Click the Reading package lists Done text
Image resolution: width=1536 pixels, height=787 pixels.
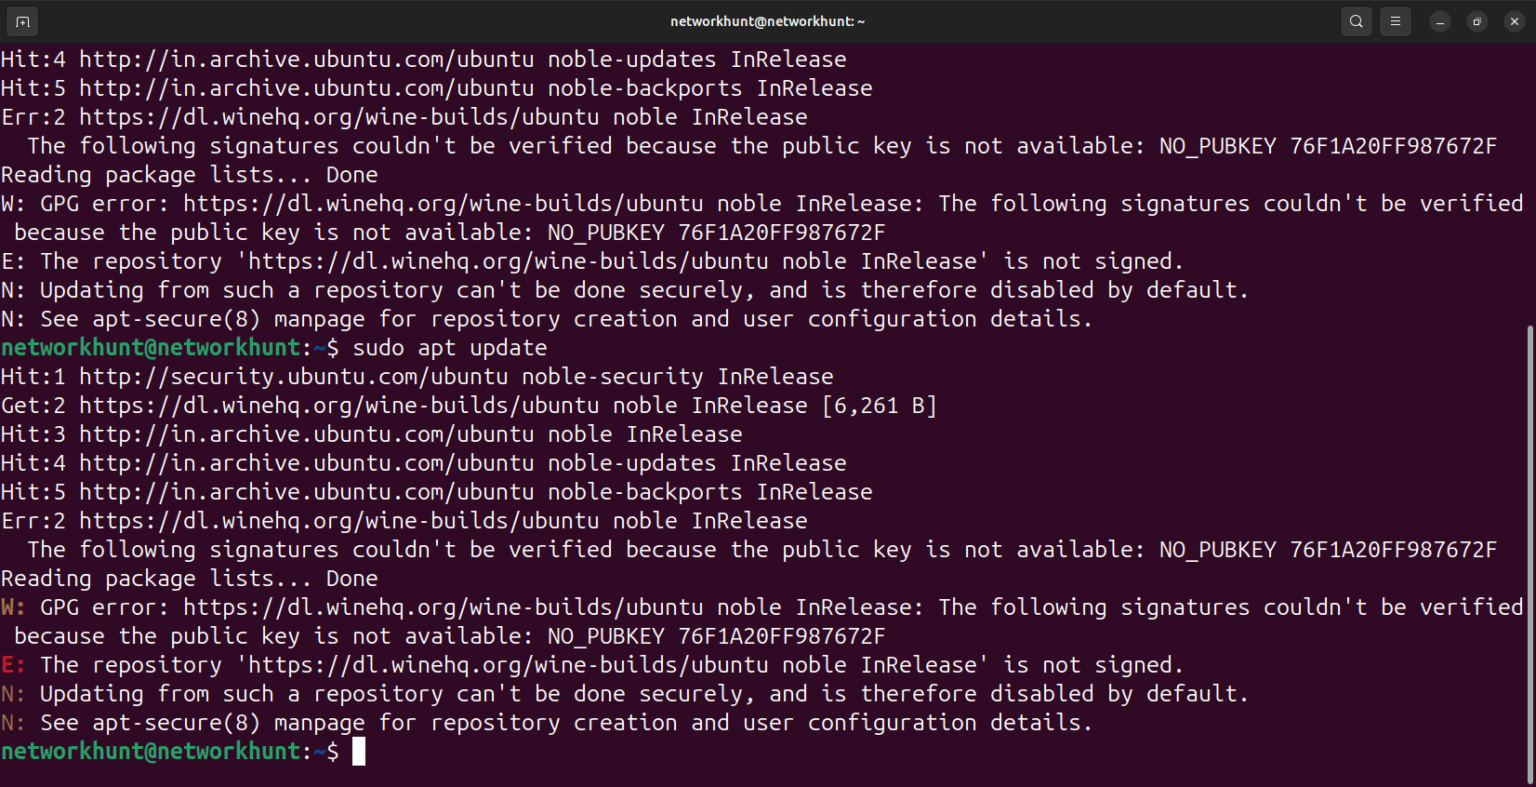click(189, 578)
